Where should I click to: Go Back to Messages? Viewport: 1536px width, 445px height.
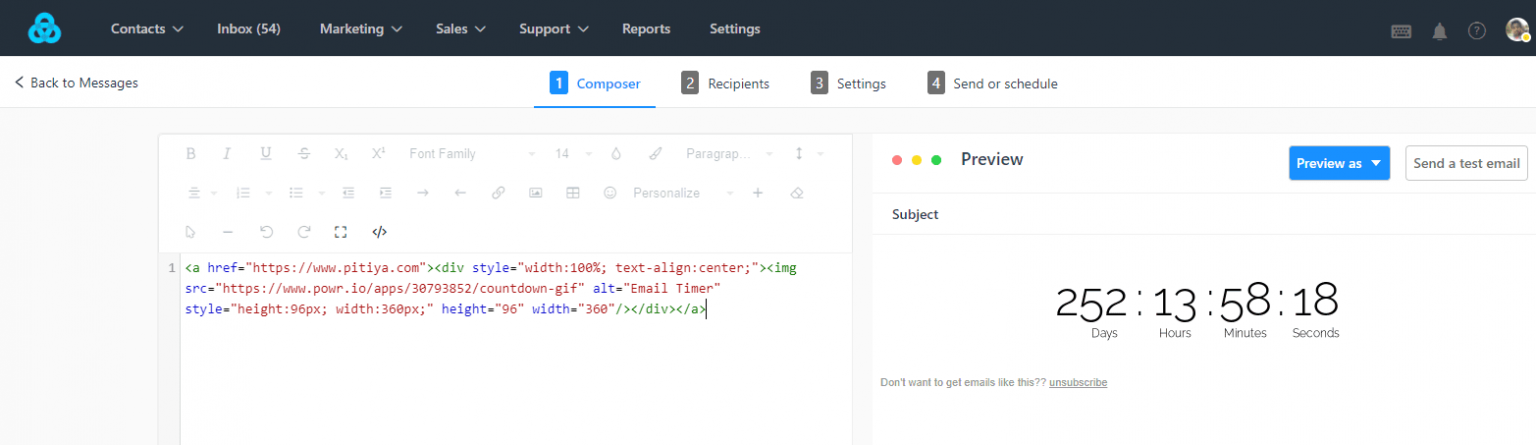click(76, 83)
